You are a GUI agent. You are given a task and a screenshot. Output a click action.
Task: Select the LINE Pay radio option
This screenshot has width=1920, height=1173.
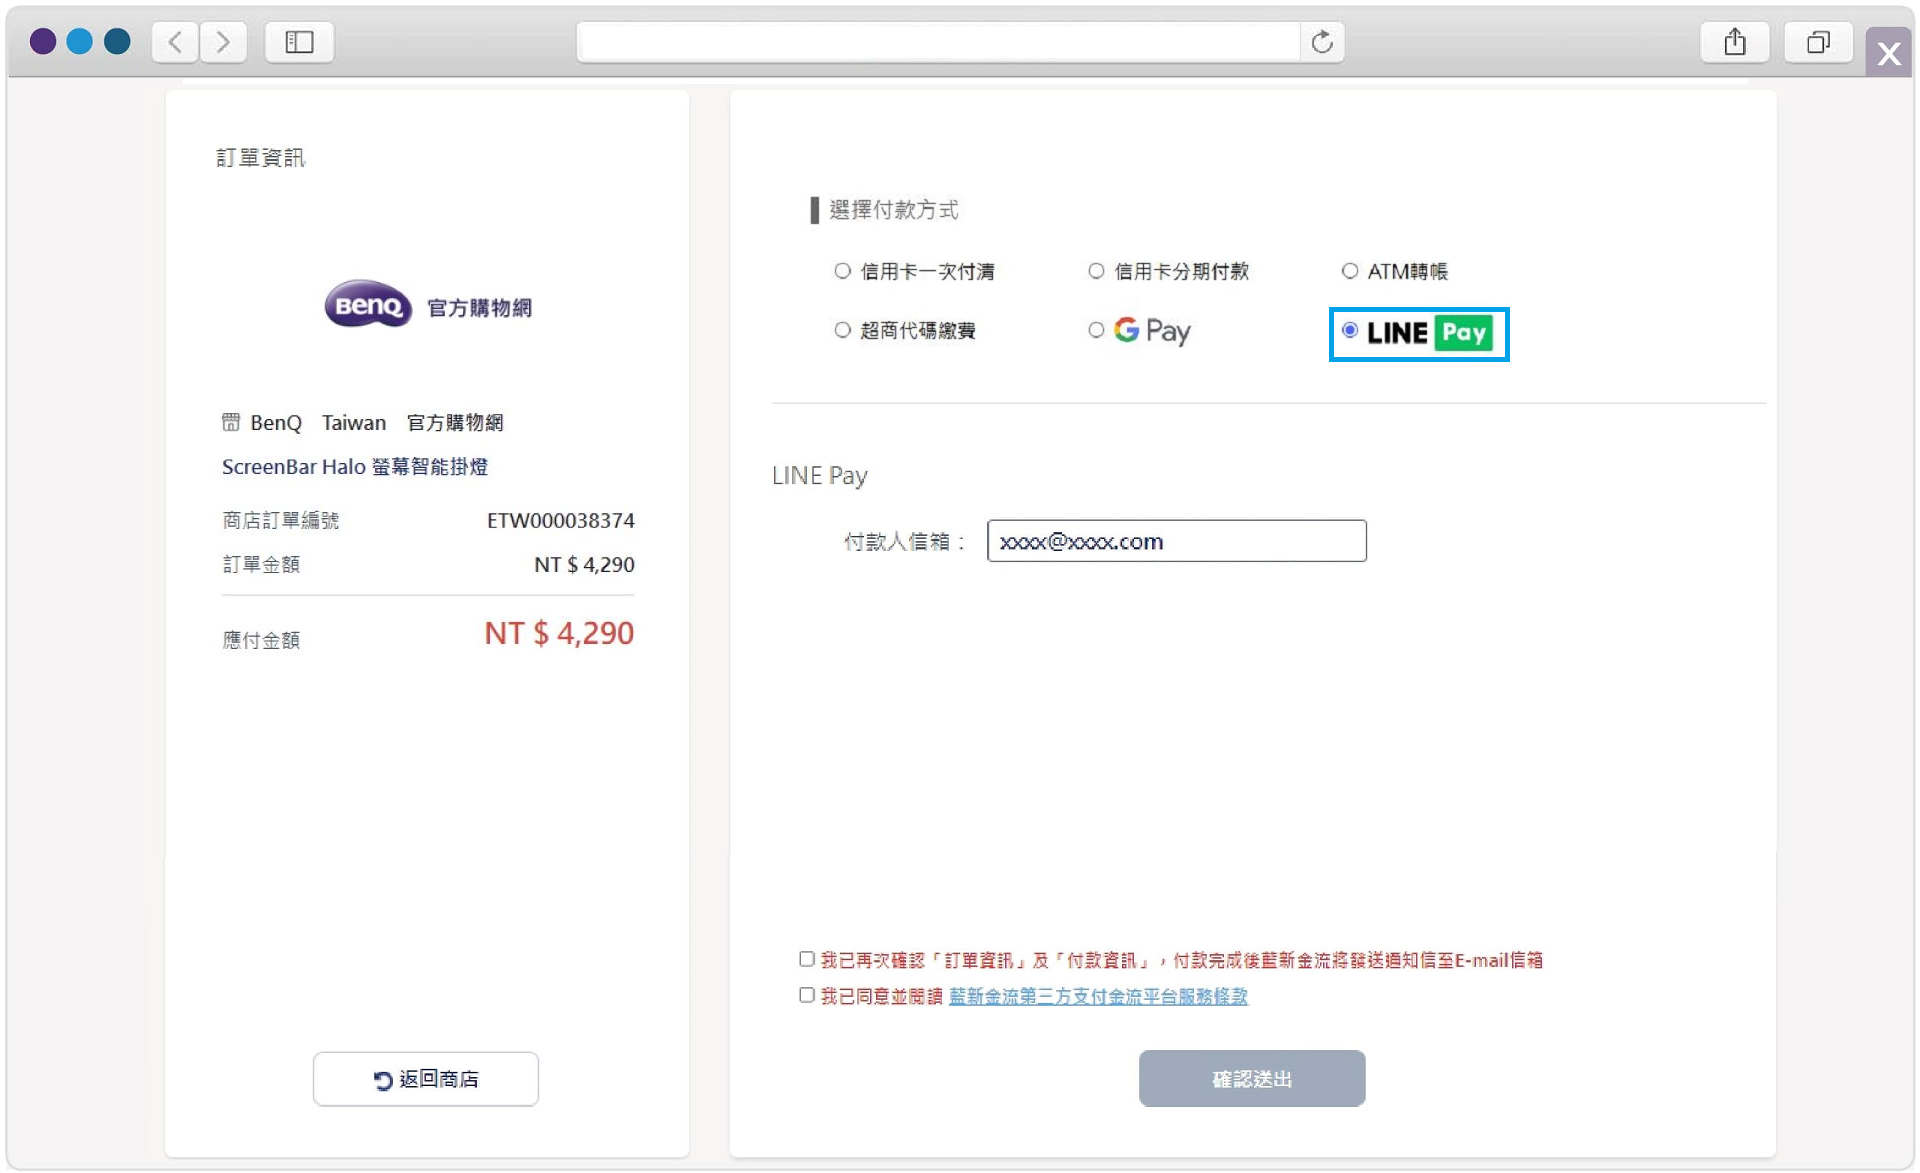[1352, 329]
